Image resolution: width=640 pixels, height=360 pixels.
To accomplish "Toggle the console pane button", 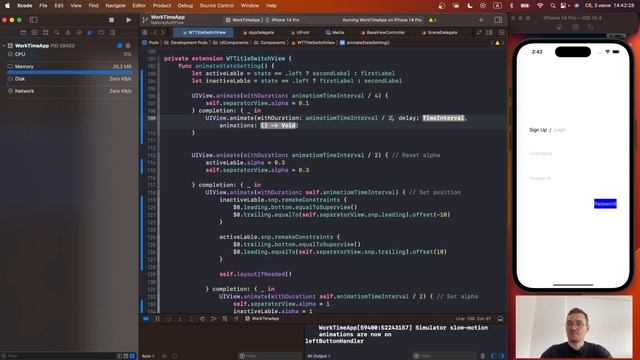I will point(501,356).
